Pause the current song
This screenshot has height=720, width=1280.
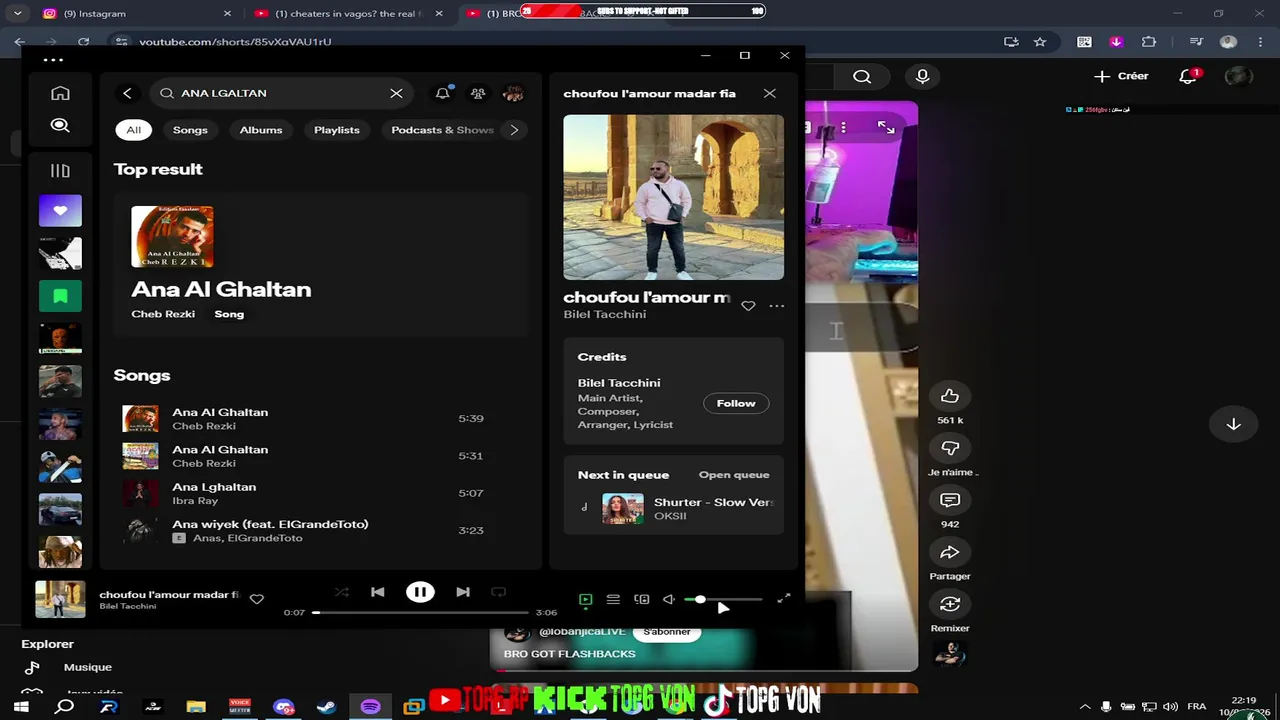click(x=420, y=592)
